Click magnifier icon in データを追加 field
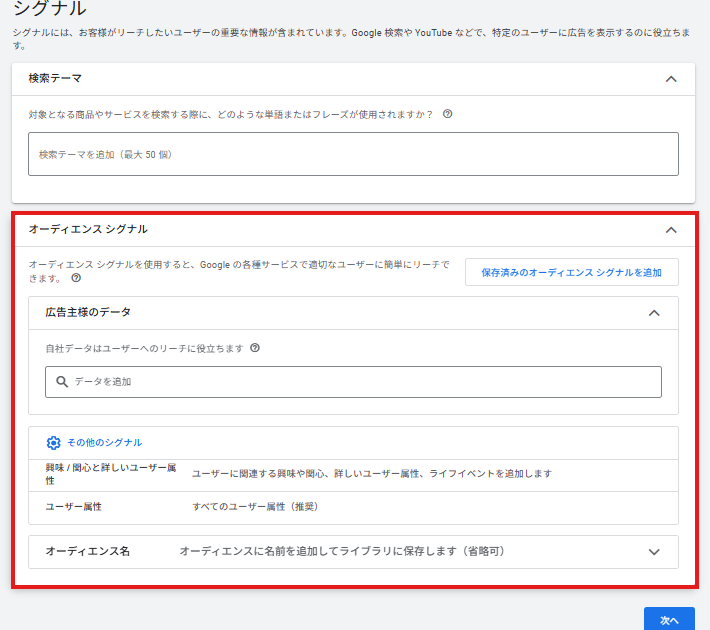The image size is (710, 630). [x=62, y=382]
